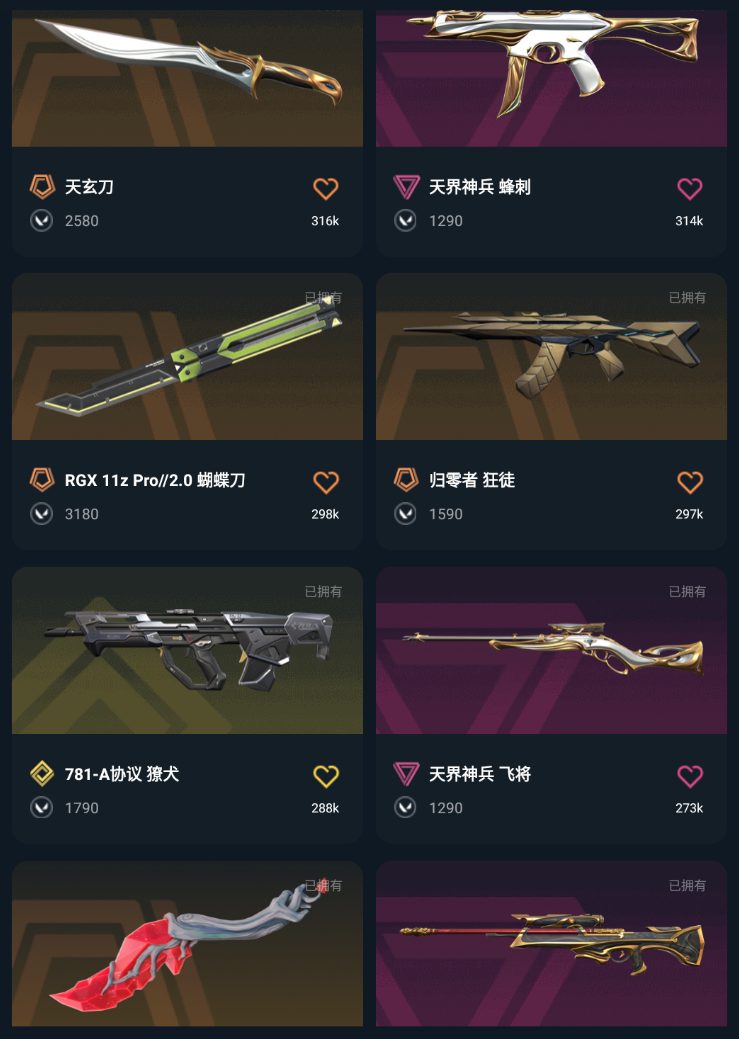Screen dimensions: 739x1039
Task: Like the 天界神兵 蜂刺 skin heart
Action: pyautogui.click(x=689, y=189)
